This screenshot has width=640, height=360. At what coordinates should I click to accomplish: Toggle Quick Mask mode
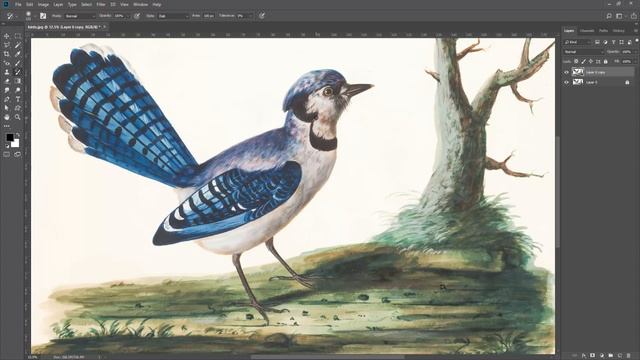7,154
